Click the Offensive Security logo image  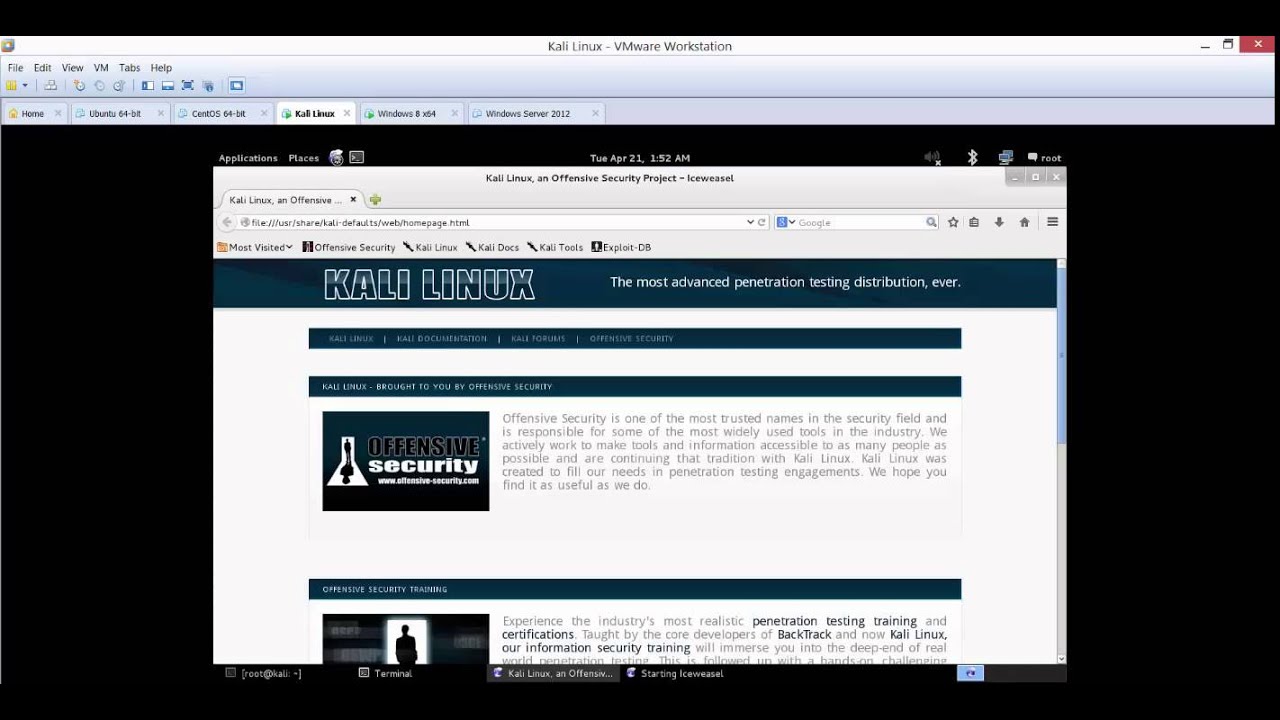tap(406, 461)
